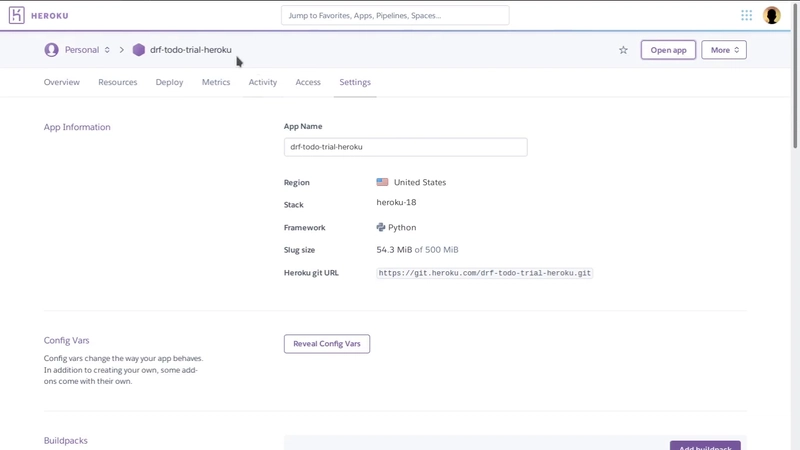Switch to the Metrics tab
The image size is (800, 450).
pos(216,82)
